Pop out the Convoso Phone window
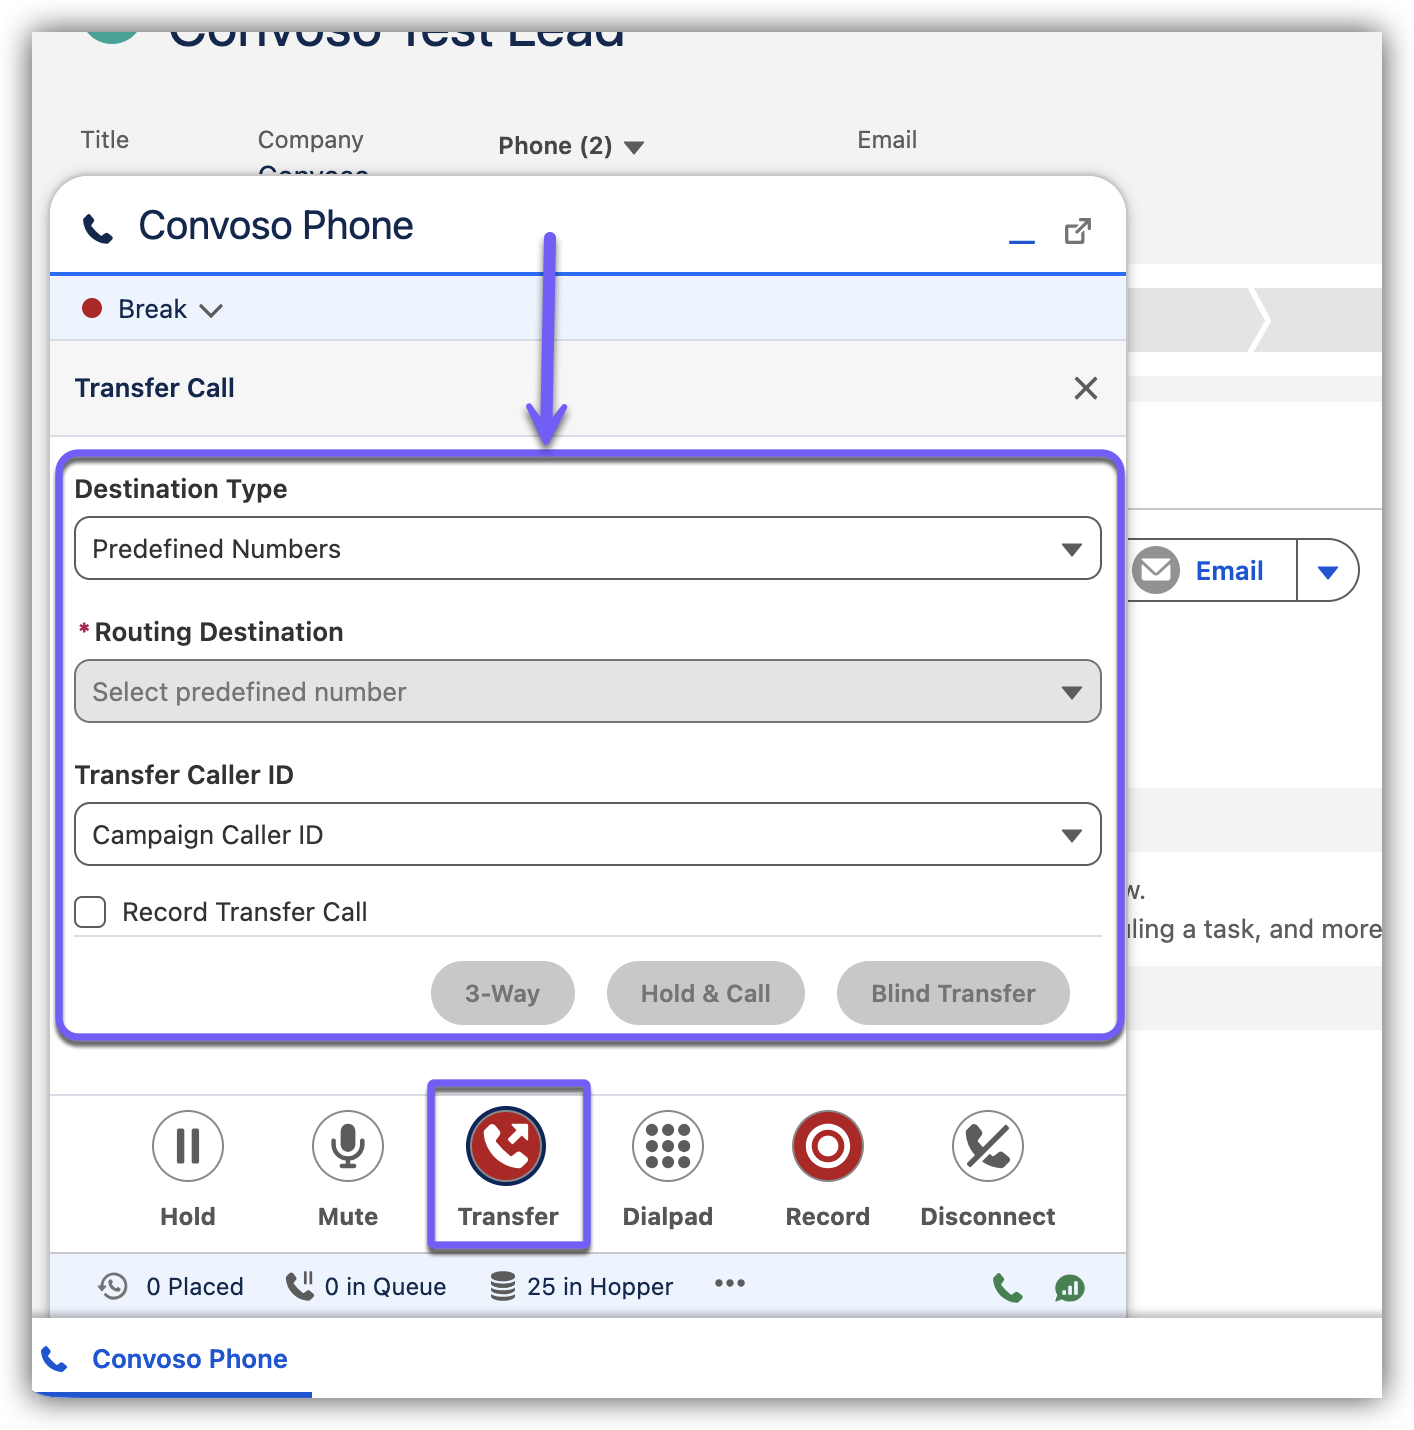 1077,231
